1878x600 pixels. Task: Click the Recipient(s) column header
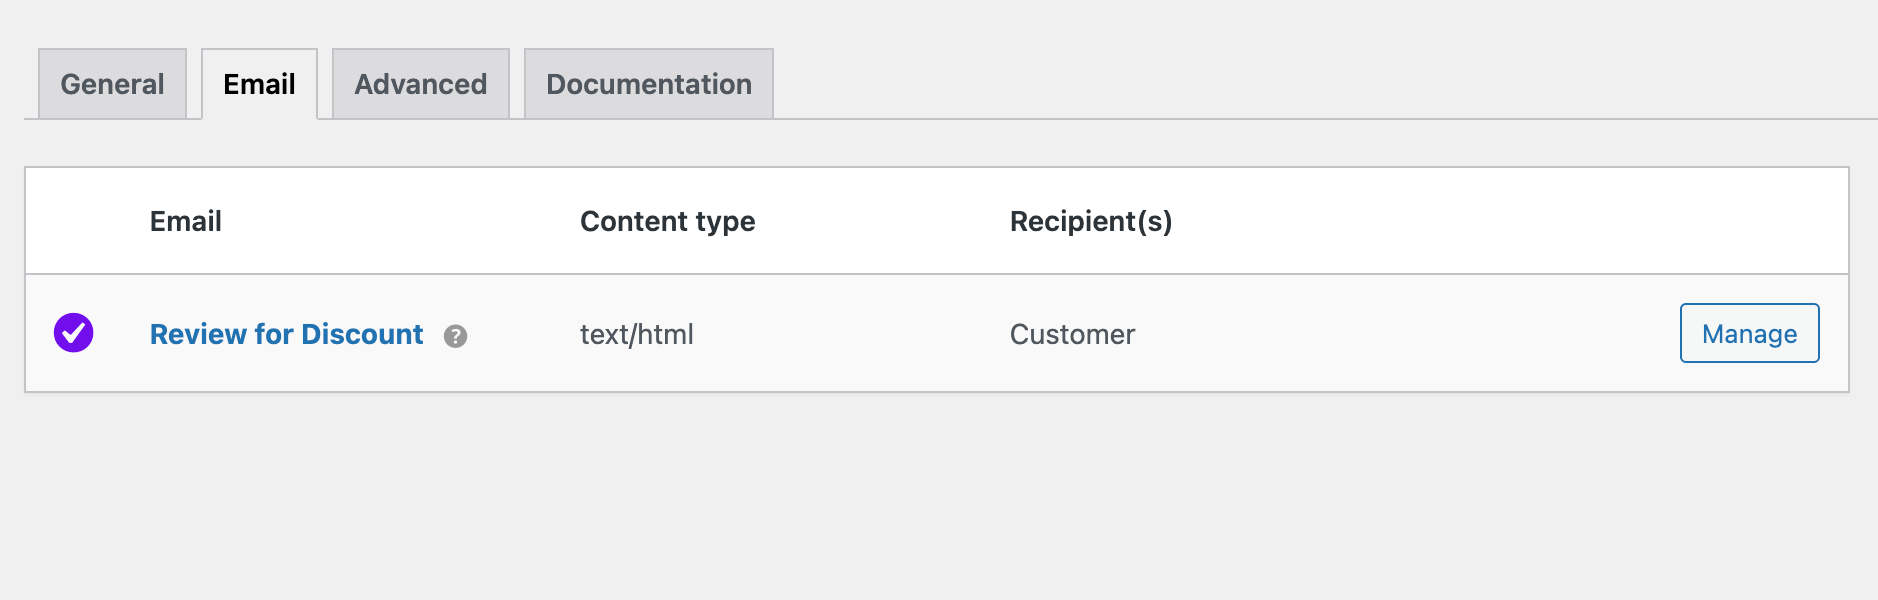[x=1091, y=221]
